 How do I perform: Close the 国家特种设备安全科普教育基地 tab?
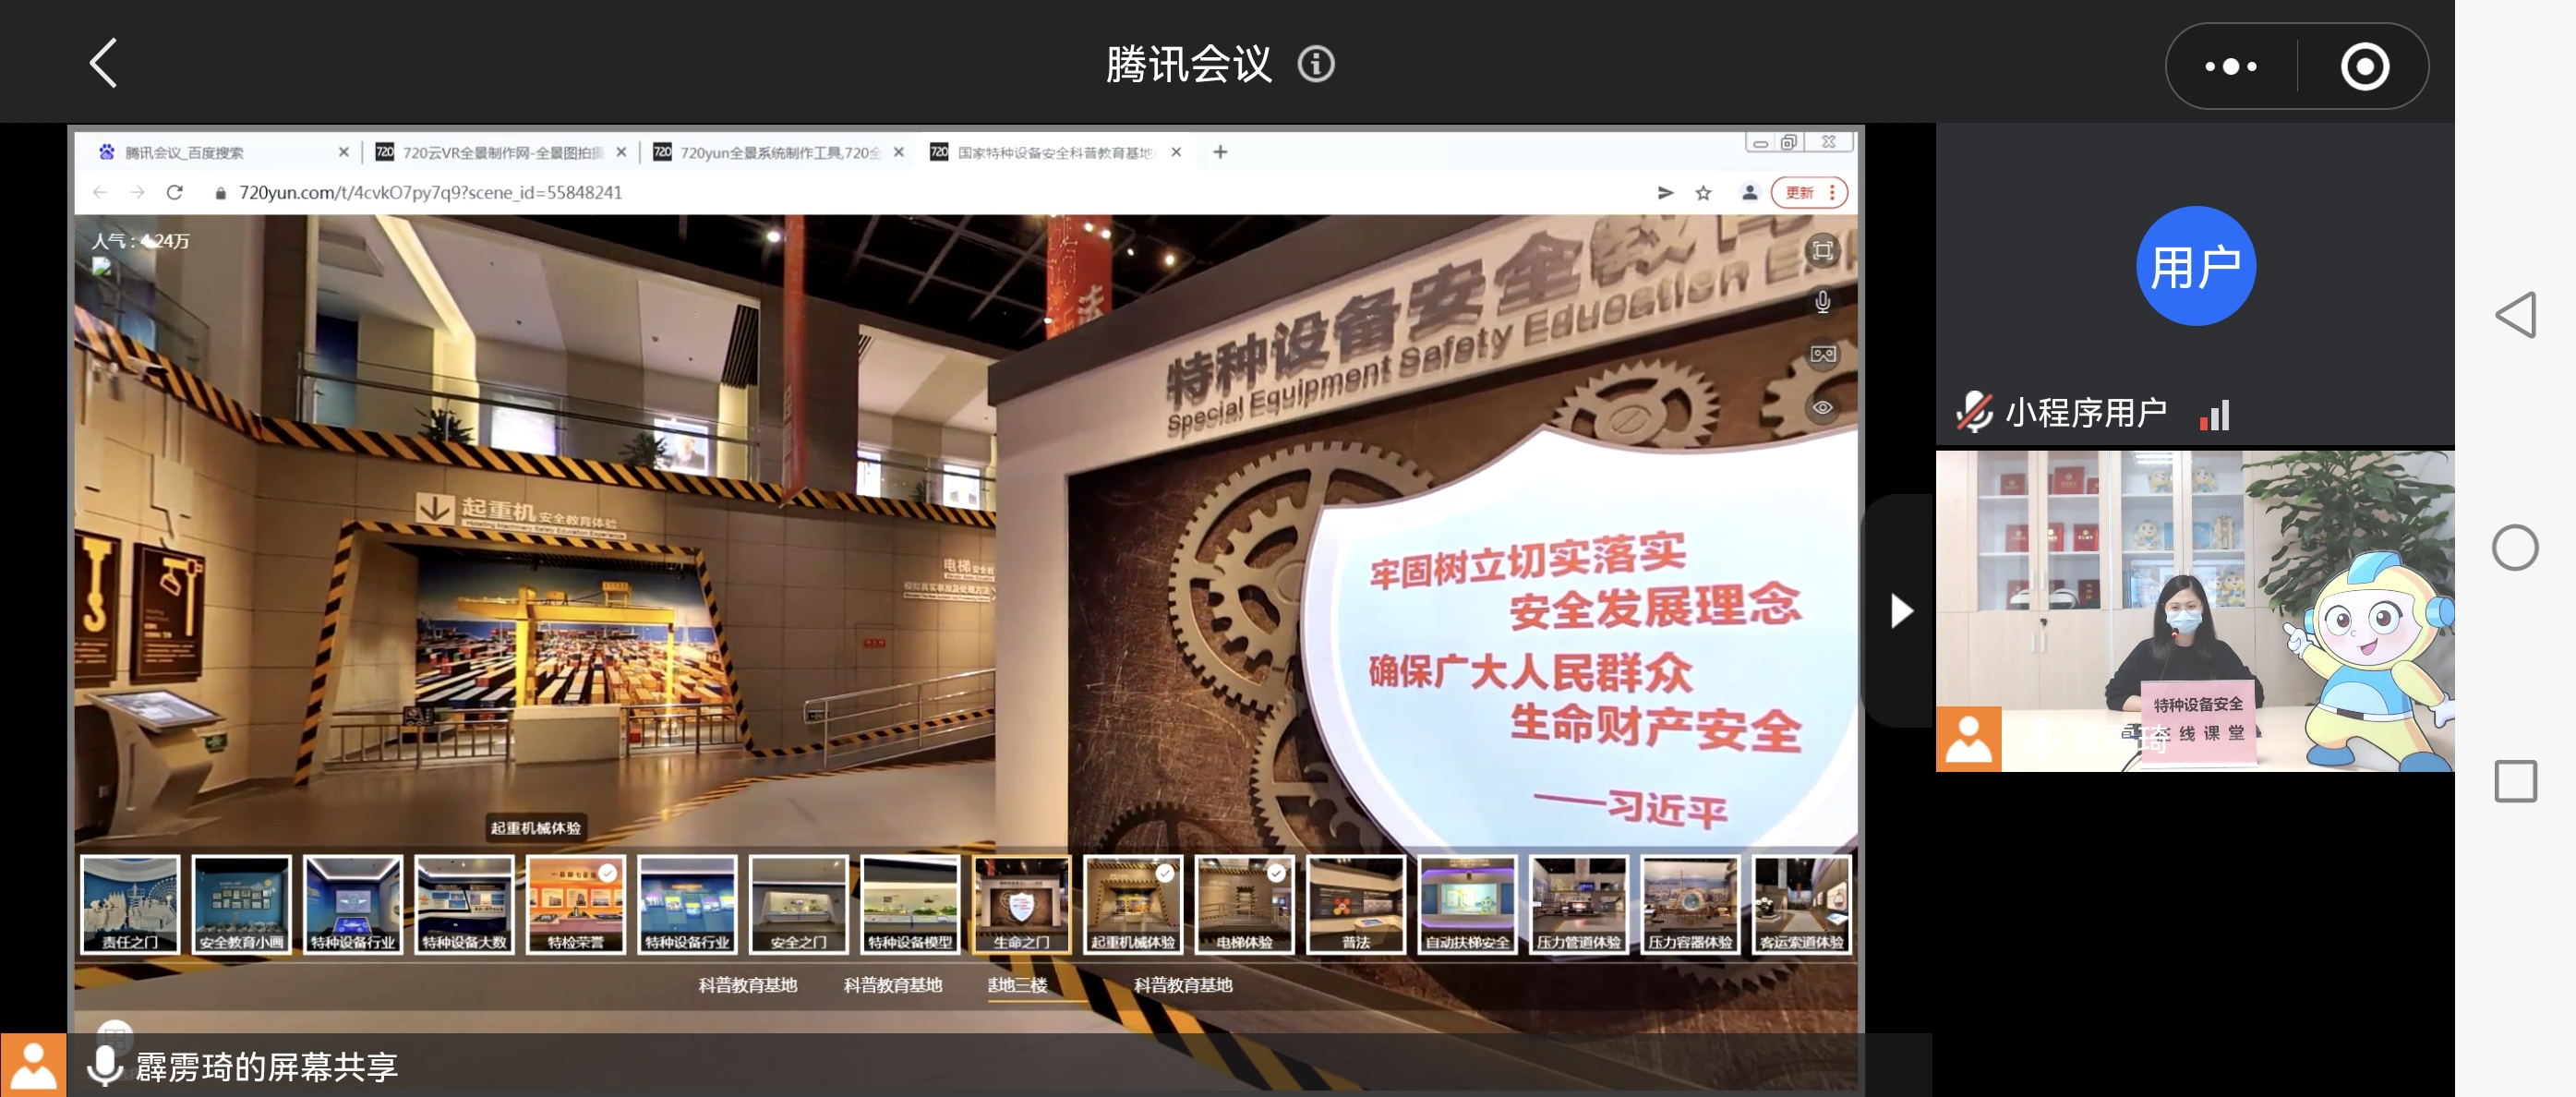[x=1176, y=152]
